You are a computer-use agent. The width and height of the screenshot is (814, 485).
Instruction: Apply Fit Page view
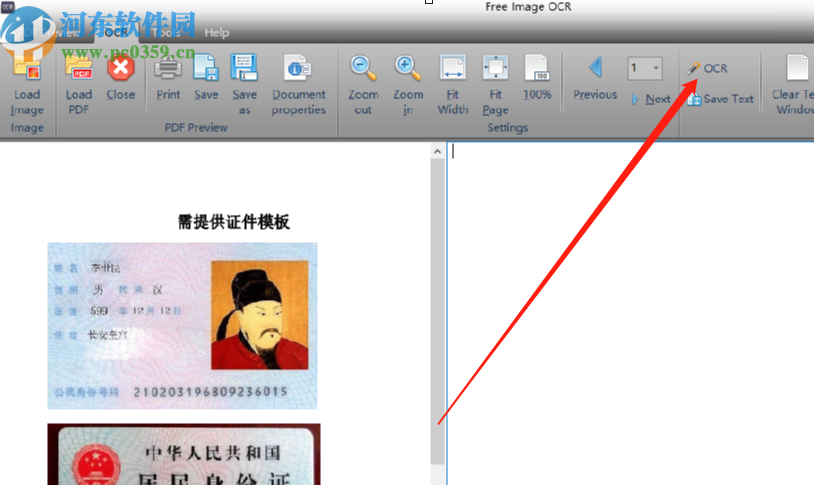pyautogui.click(x=495, y=85)
